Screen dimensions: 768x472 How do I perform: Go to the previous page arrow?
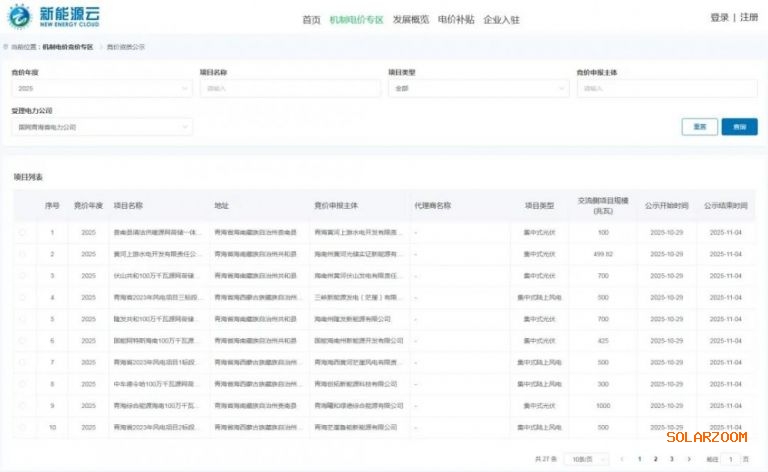click(x=622, y=459)
